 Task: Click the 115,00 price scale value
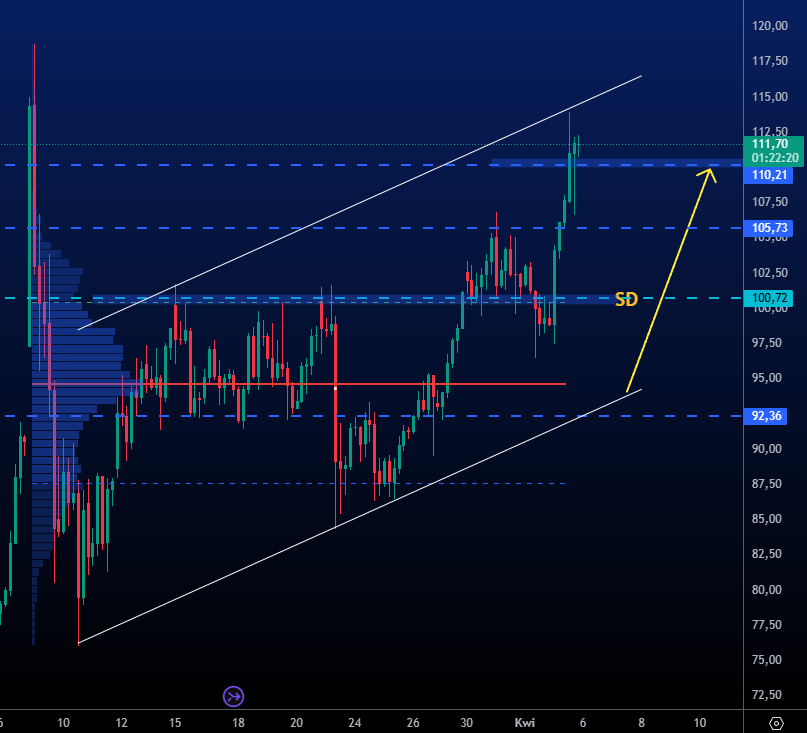coord(769,97)
